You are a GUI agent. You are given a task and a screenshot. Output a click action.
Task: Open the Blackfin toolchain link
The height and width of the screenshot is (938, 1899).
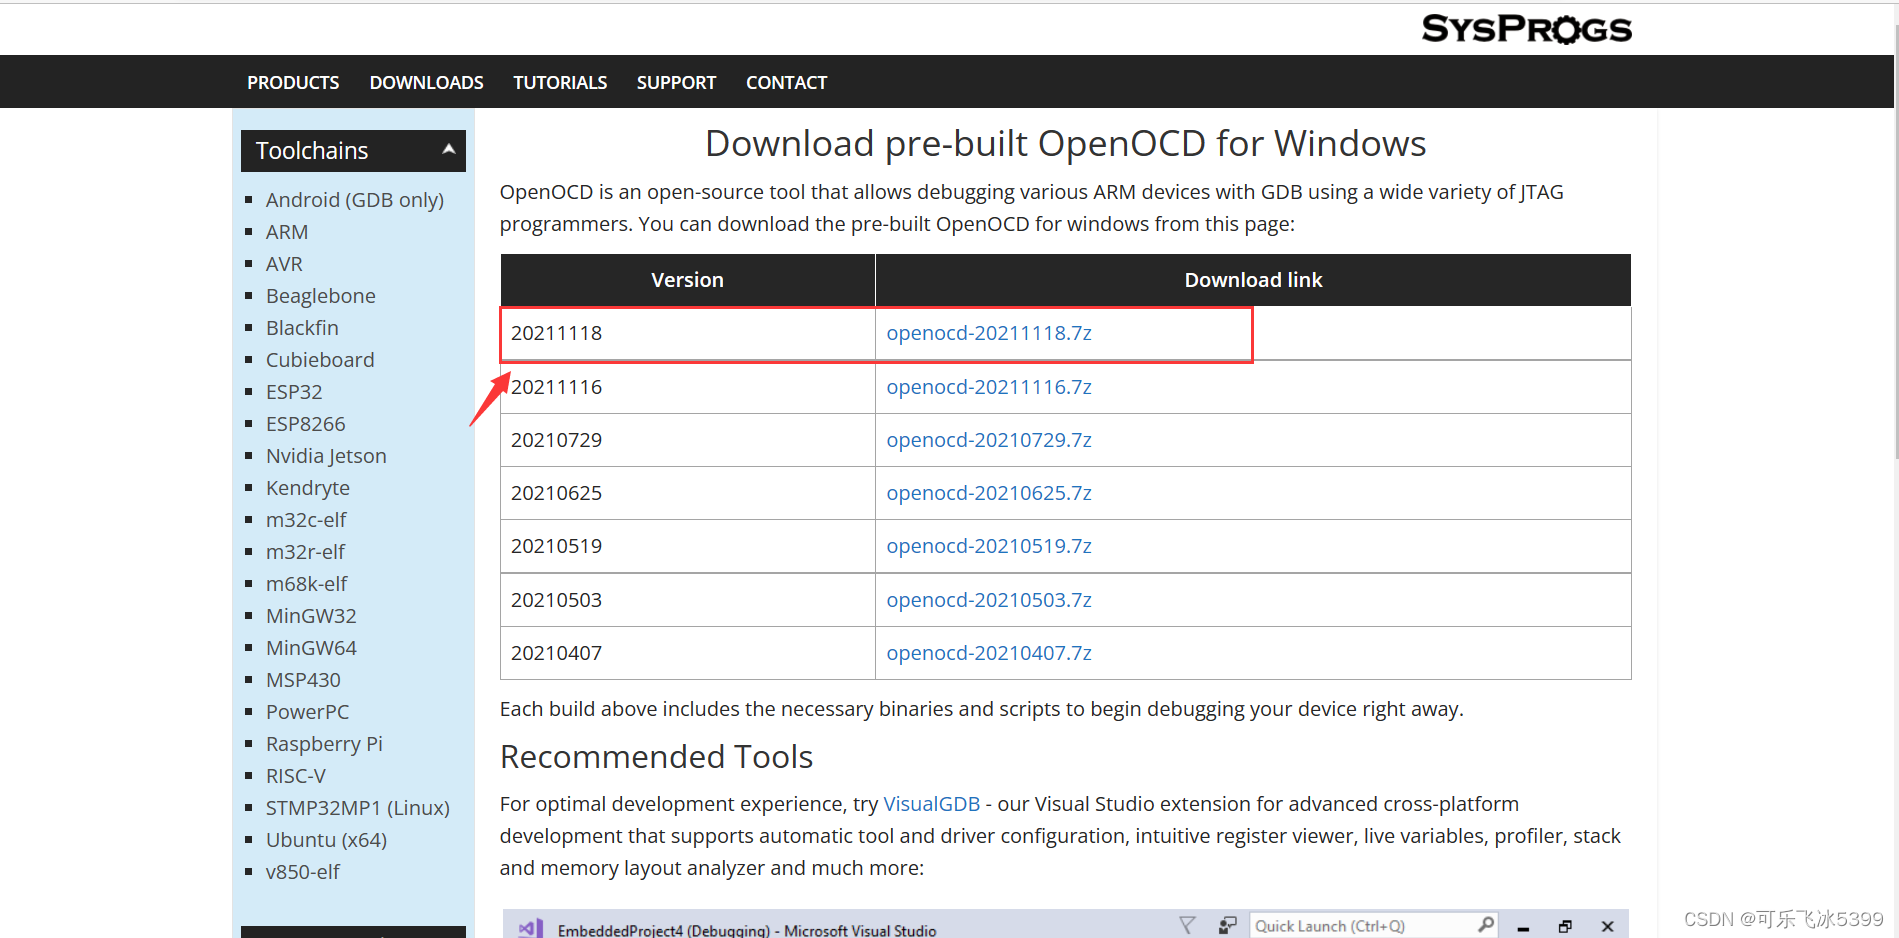(302, 328)
